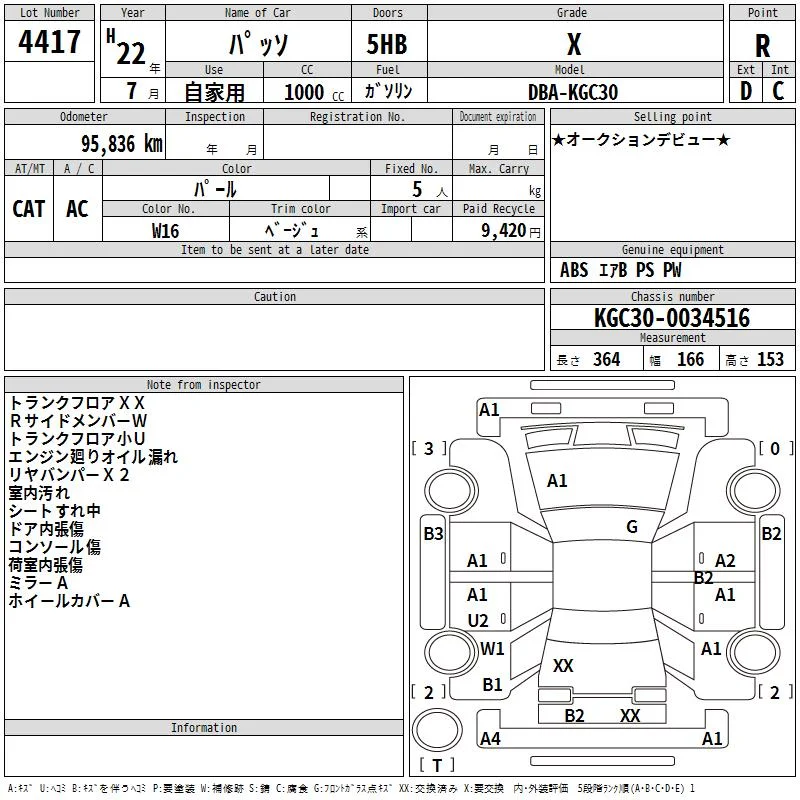
Task: Click the paid recycle amount 9,420
Action: pyautogui.click(x=497, y=231)
